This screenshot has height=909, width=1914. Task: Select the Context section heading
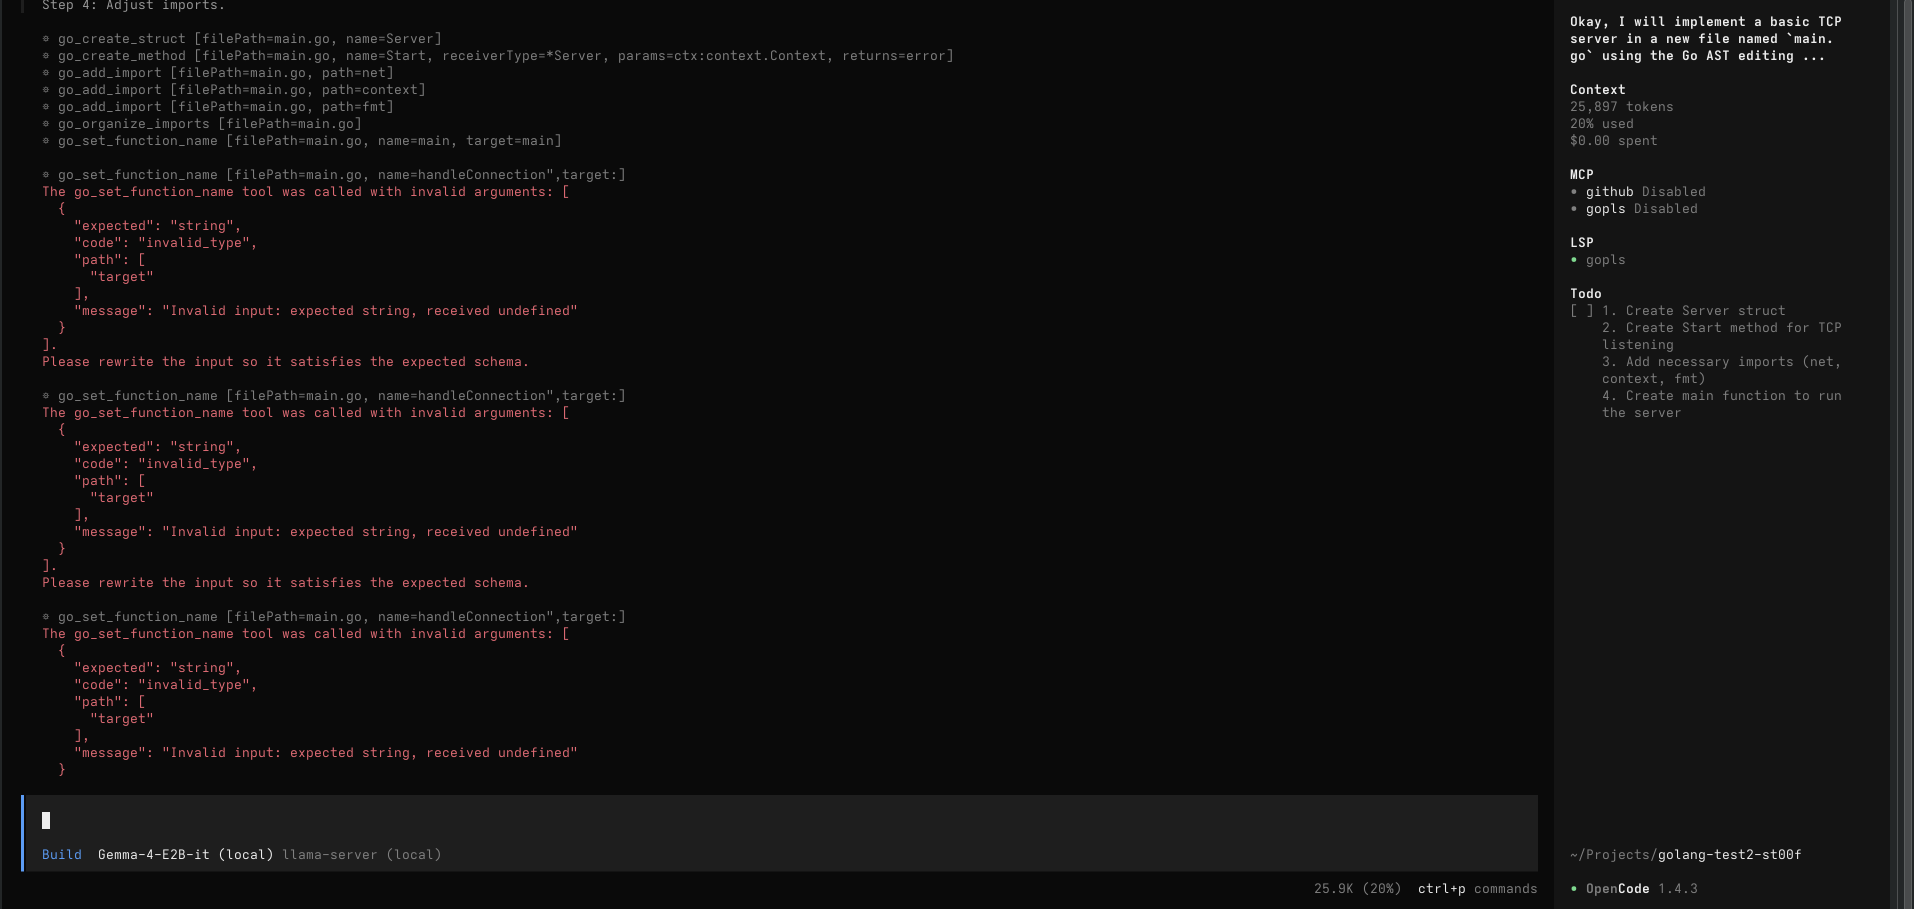(1597, 90)
